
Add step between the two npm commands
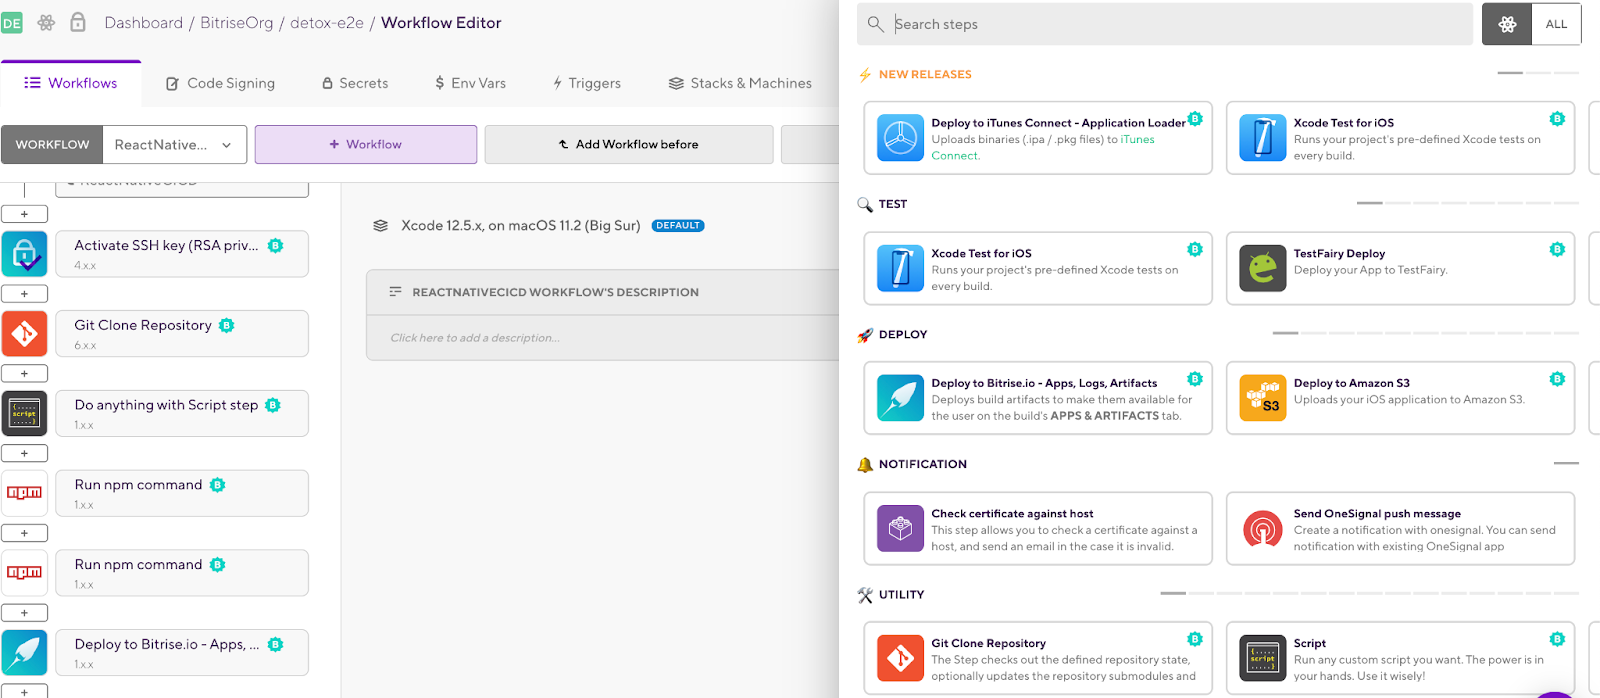tap(25, 533)
